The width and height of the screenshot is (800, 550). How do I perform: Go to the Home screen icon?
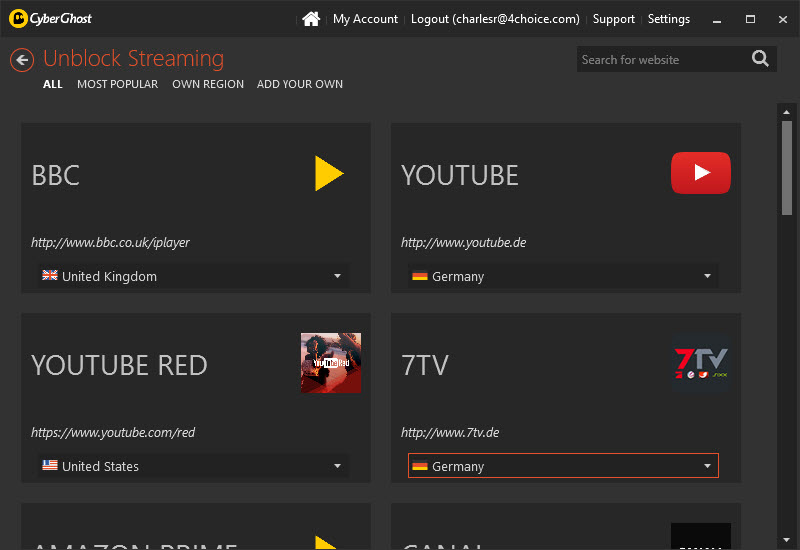pyautogui.click(x=311, y=19)
